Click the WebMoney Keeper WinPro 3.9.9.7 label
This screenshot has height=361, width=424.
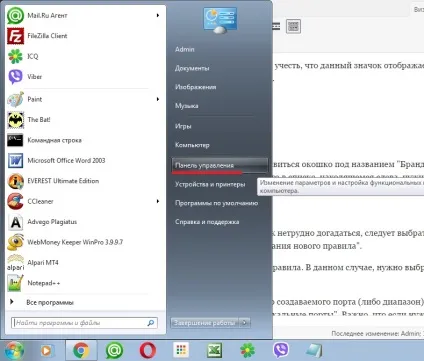click(x=75, y=242)
